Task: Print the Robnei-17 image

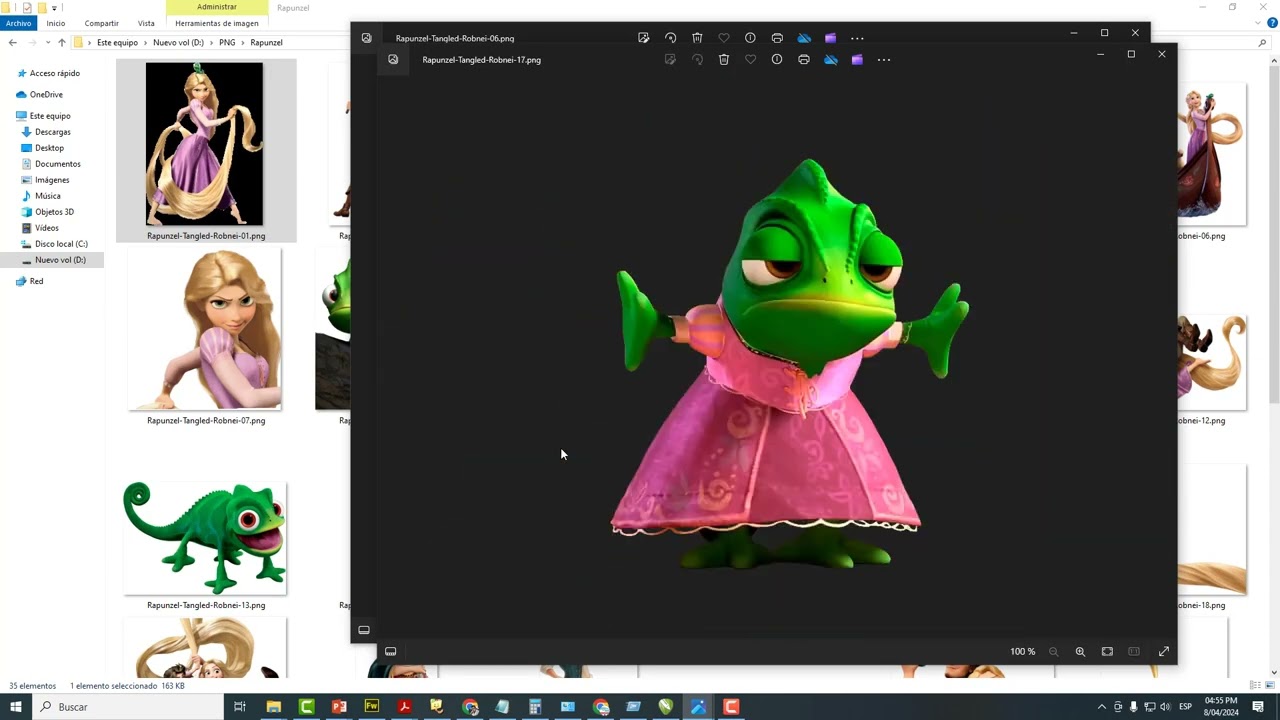Action: (804, 60)
